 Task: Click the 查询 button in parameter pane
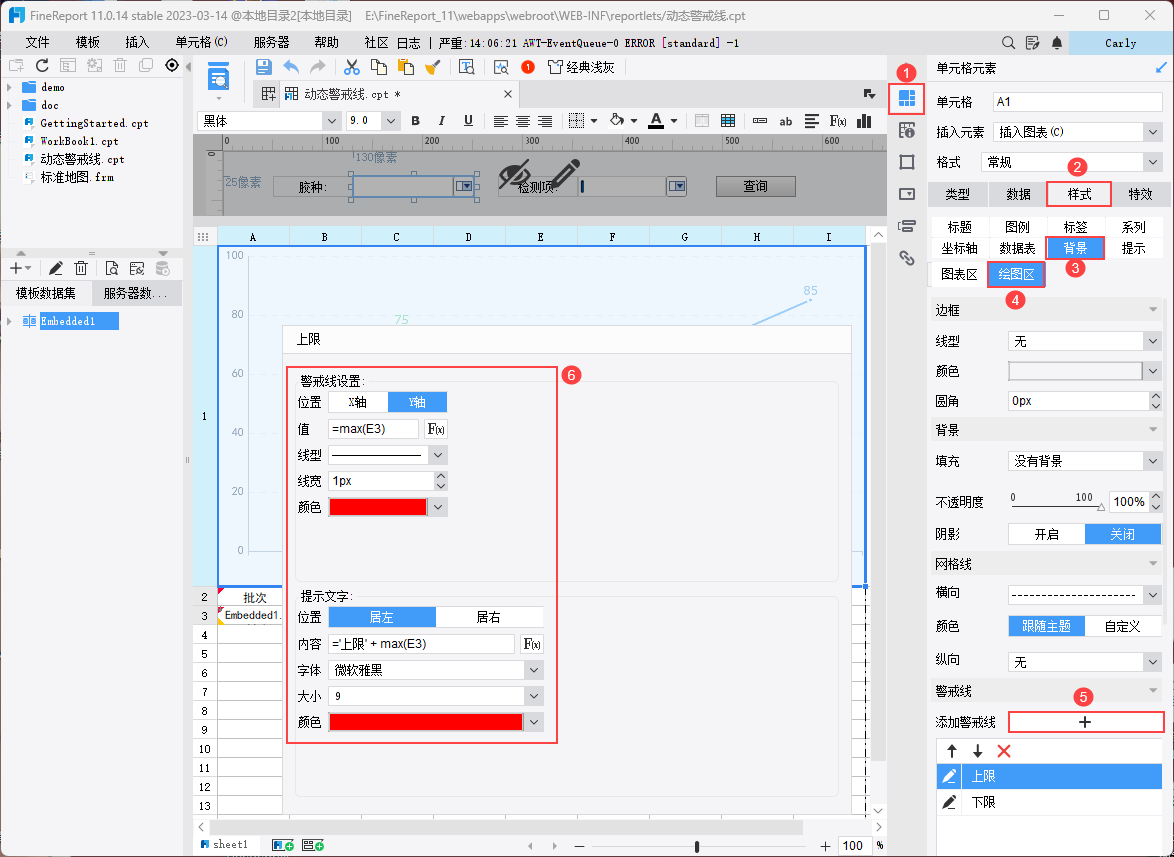(755, 186)
